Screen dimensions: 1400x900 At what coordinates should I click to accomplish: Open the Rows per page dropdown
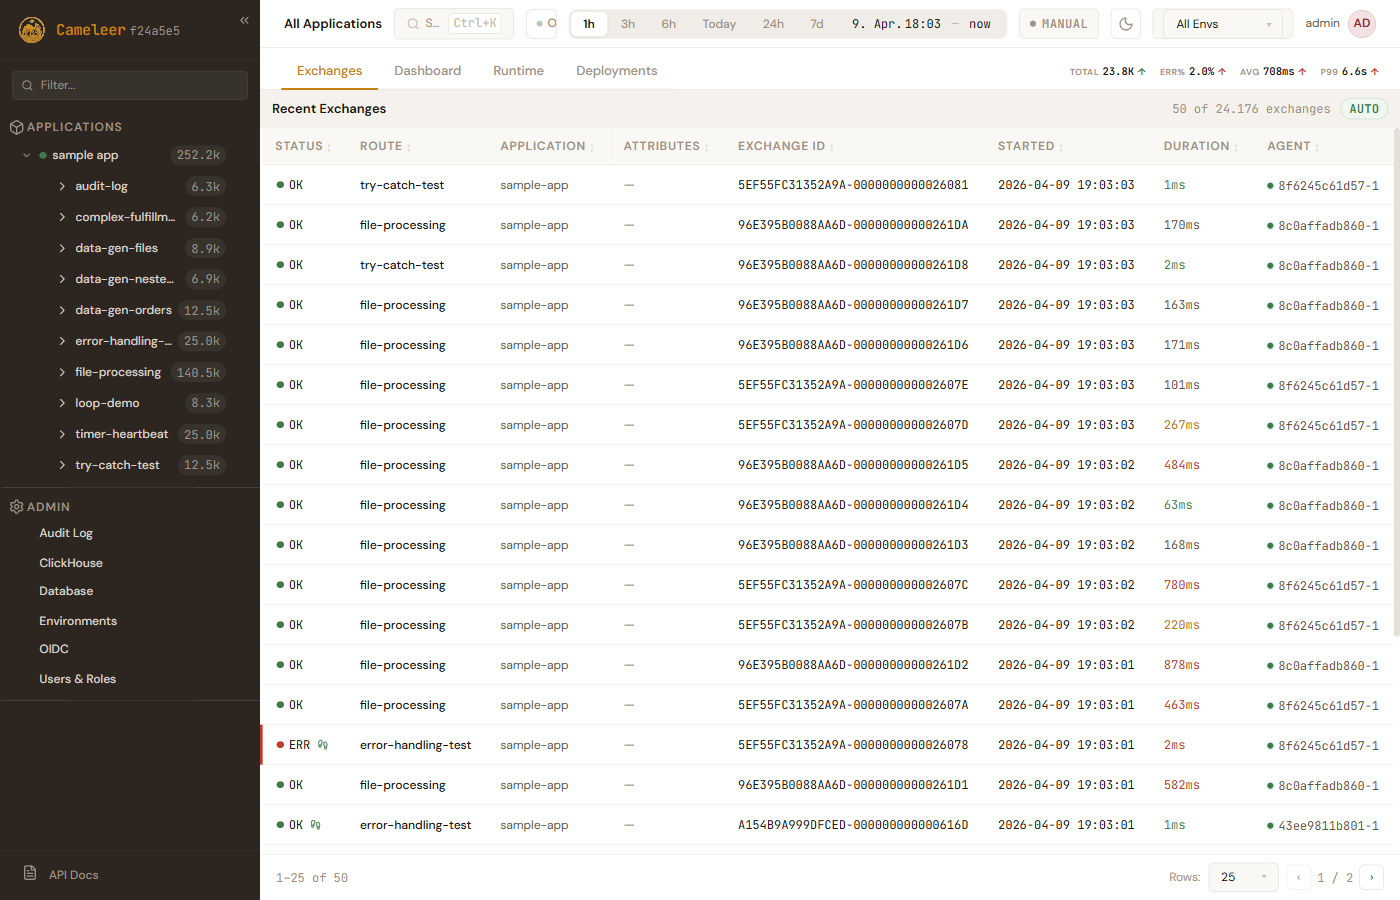[1243, 877]
